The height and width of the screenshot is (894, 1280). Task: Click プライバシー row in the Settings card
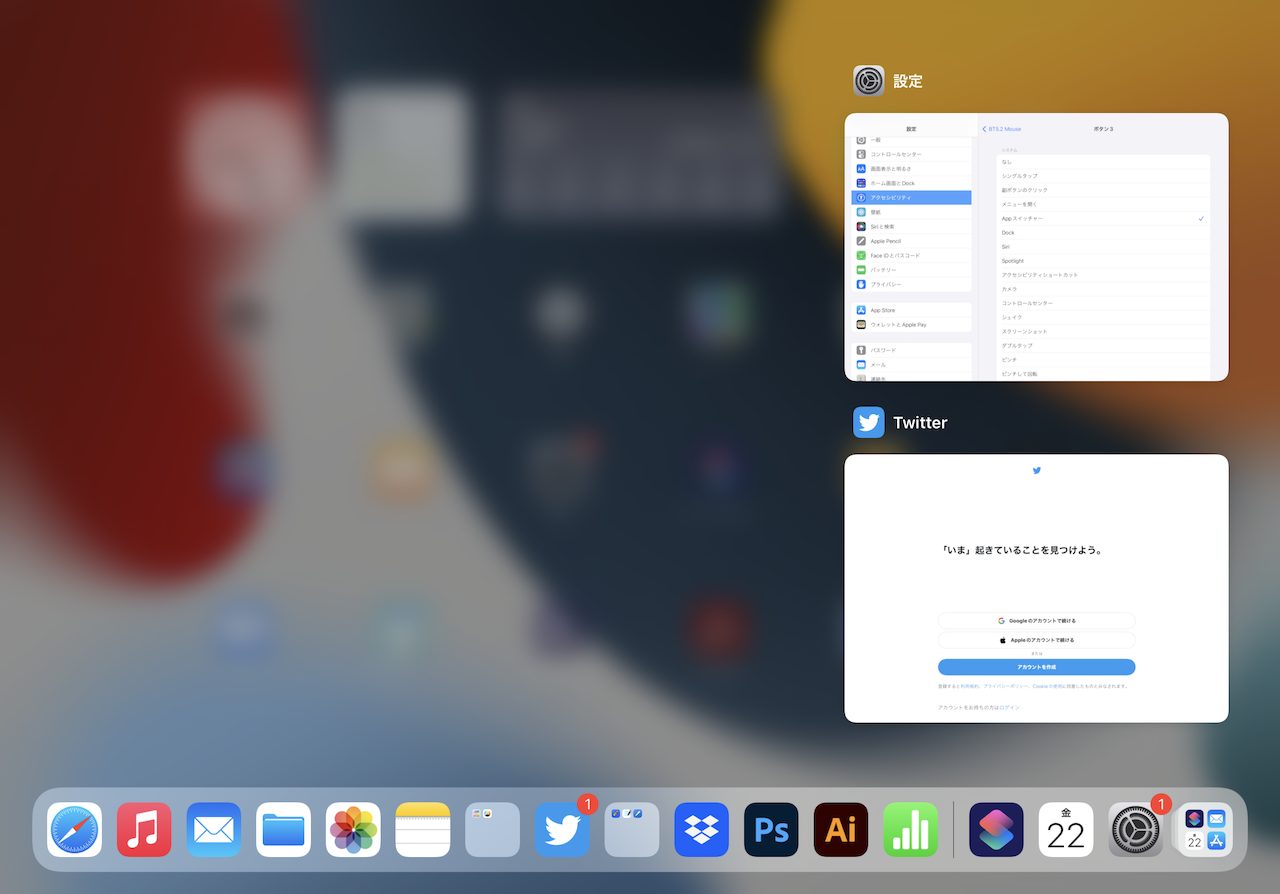point(911,285)
